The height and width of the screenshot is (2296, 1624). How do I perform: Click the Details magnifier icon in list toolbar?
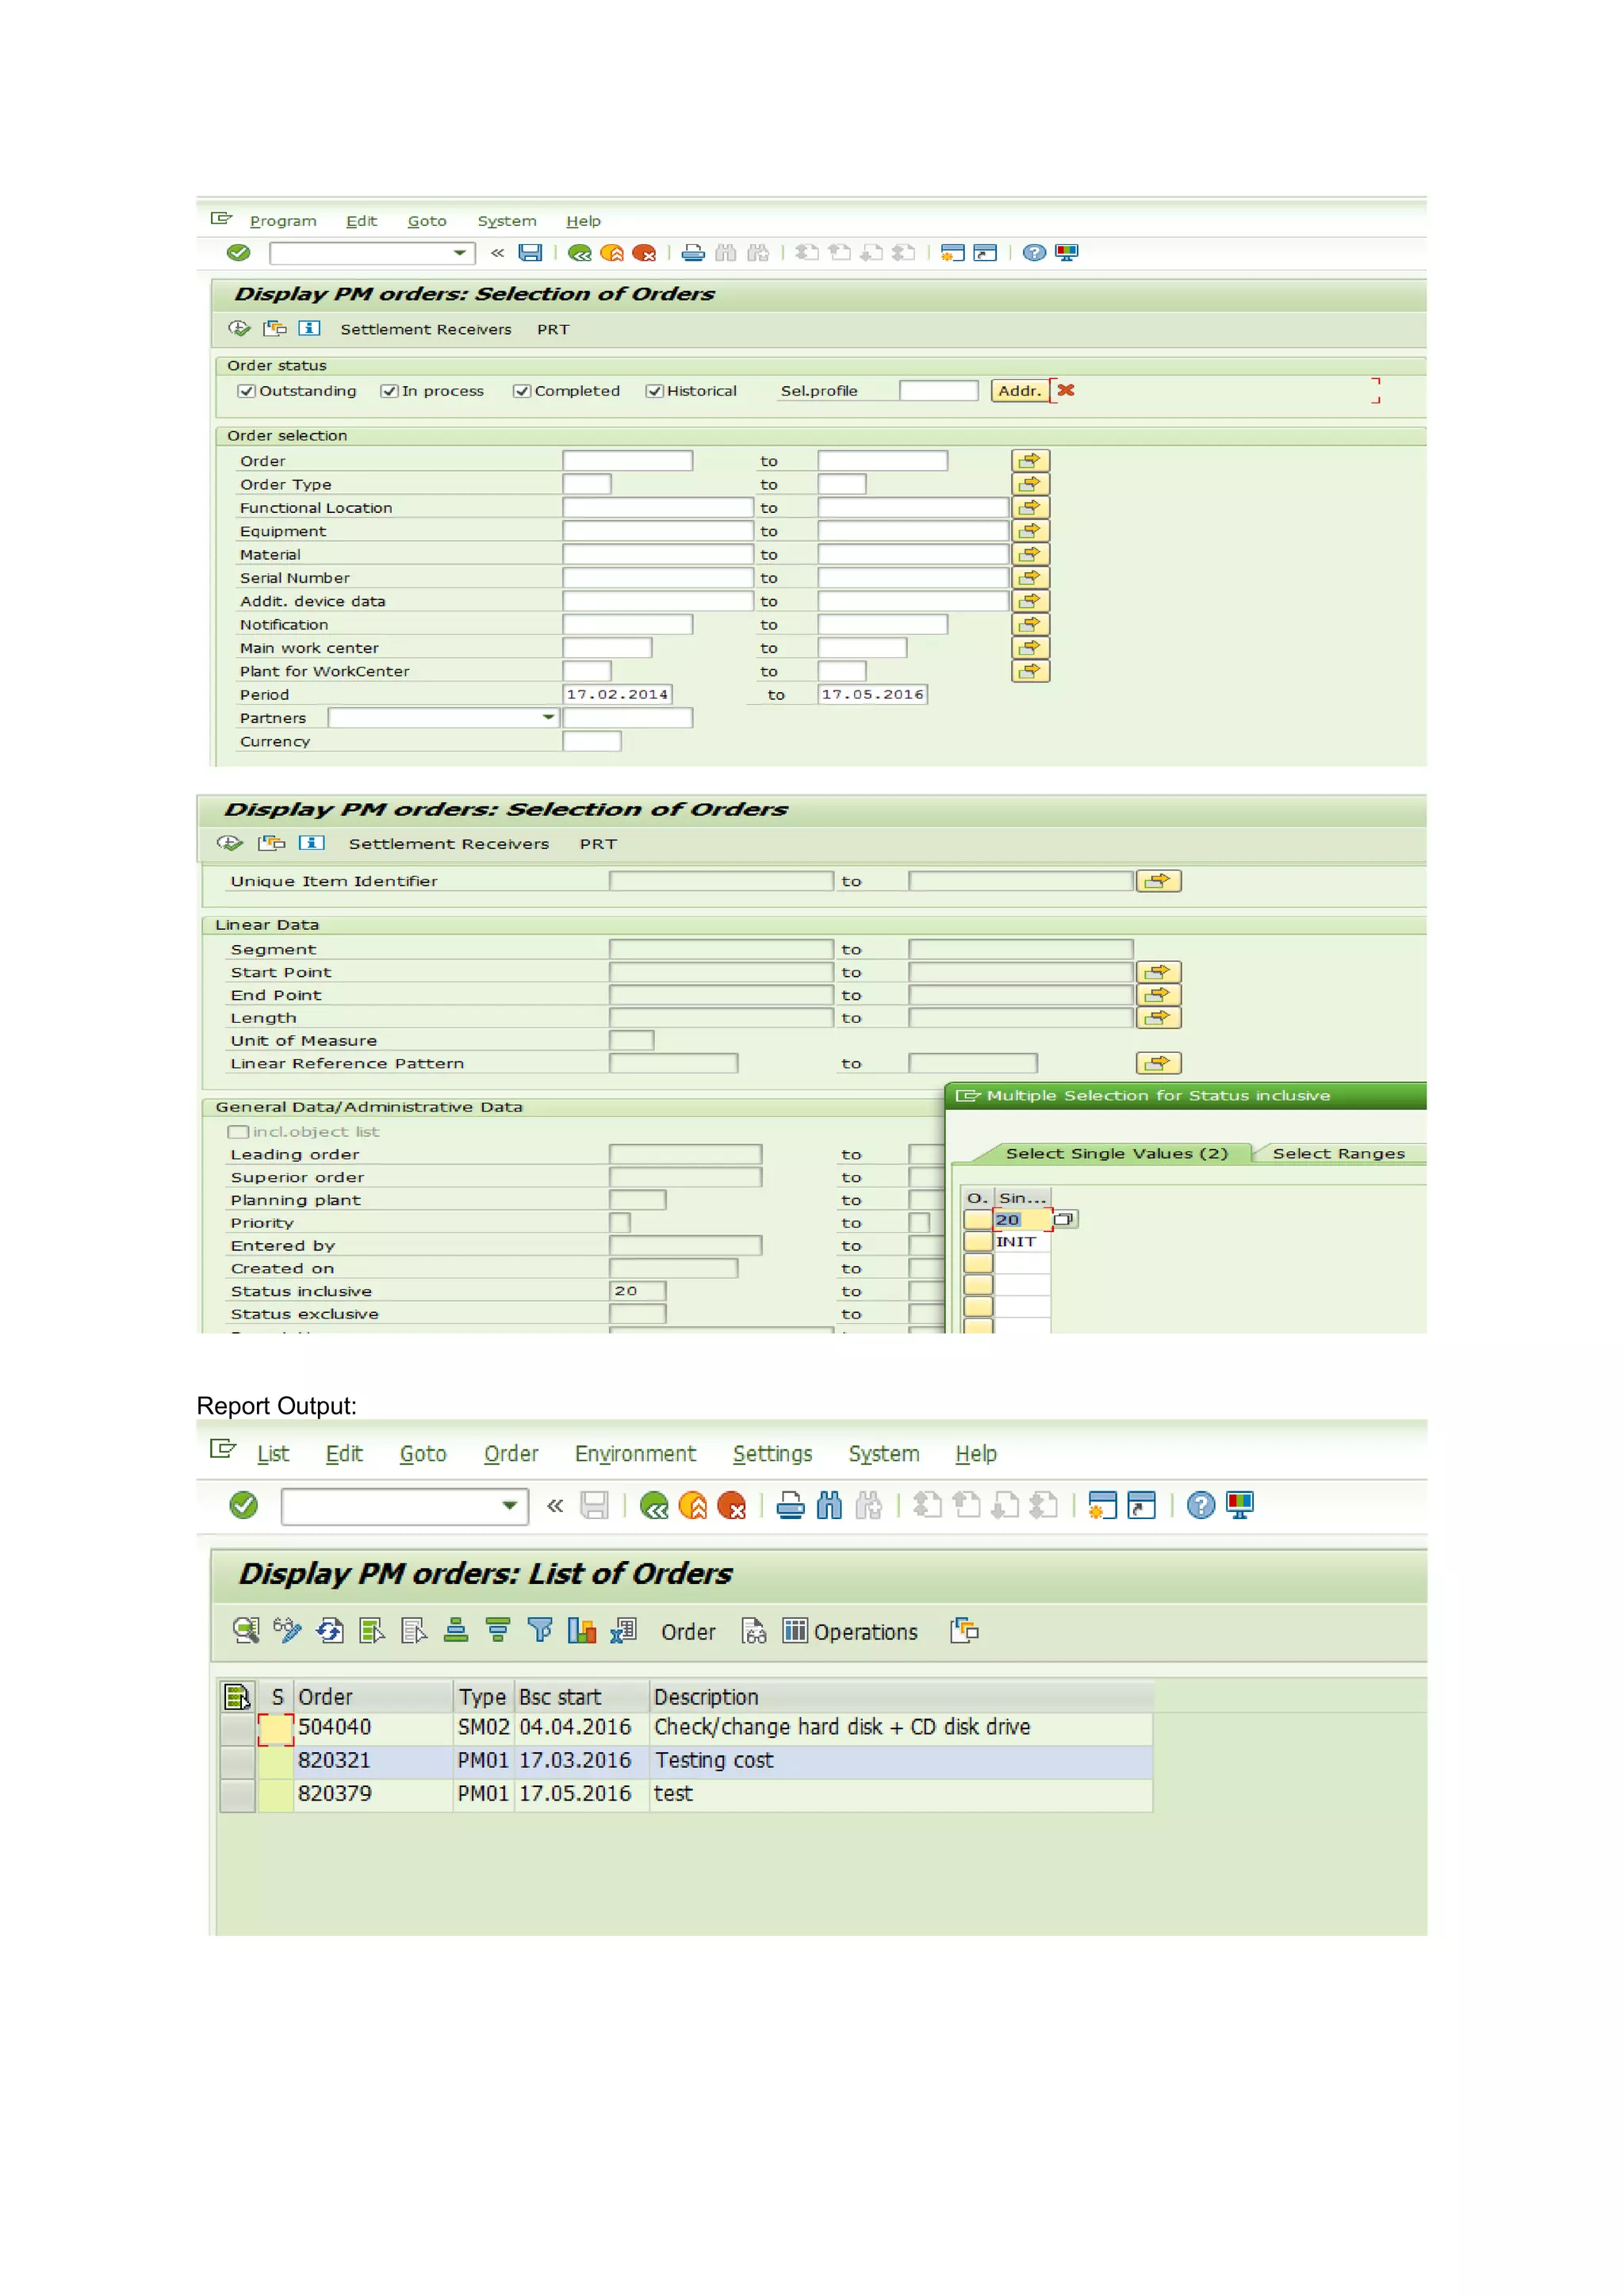coord(246,1631)
